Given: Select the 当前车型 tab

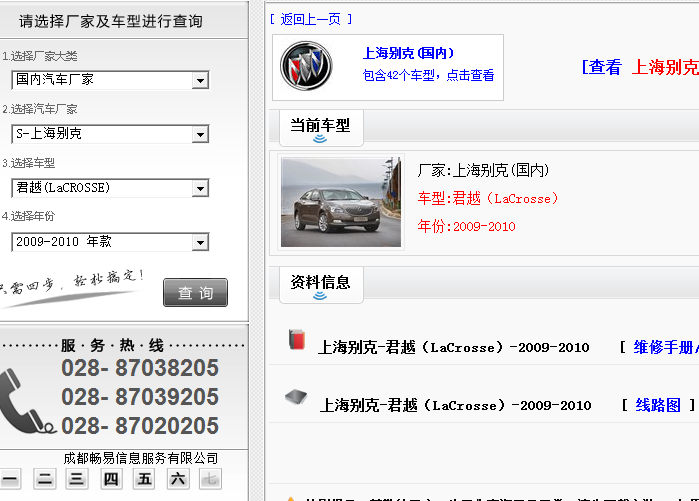Looking at the screenshot, I should [x=321, y=127].
